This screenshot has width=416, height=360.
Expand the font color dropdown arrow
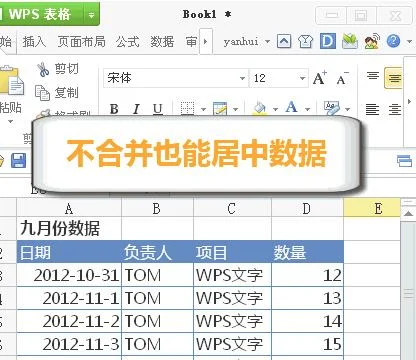point(307,109)
